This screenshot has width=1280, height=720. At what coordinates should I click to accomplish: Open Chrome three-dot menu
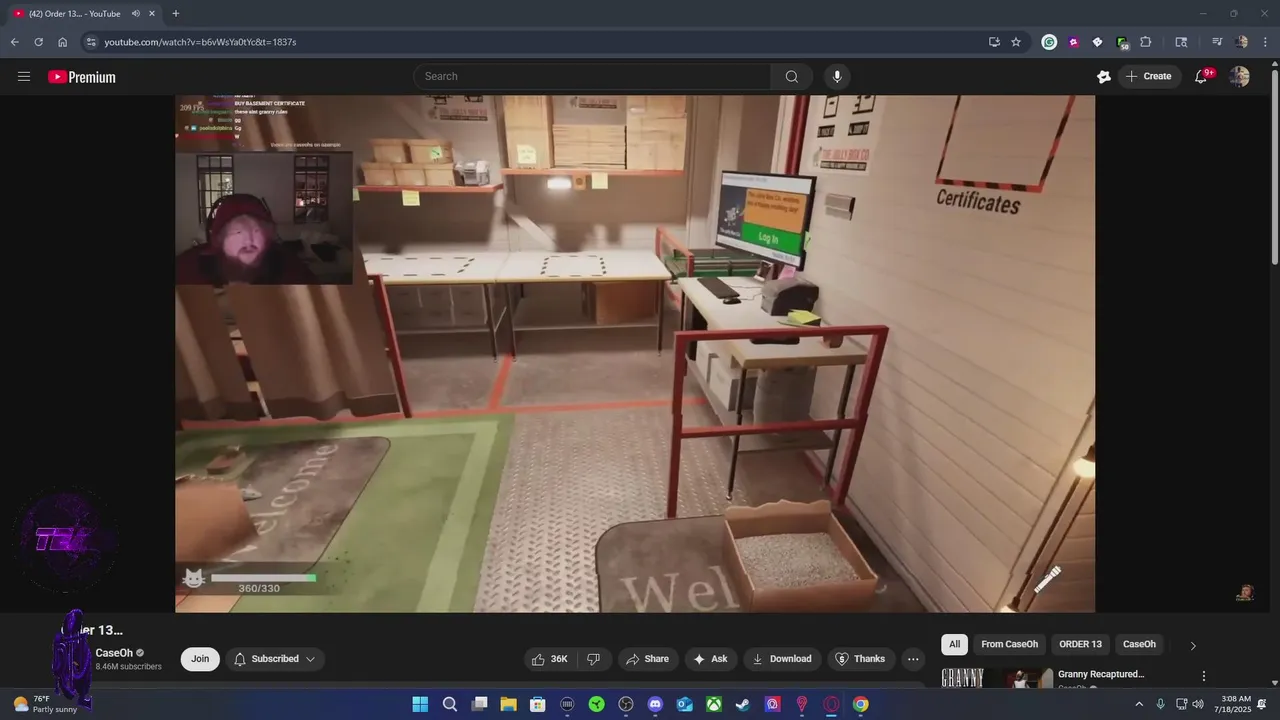pos(1265,42)
